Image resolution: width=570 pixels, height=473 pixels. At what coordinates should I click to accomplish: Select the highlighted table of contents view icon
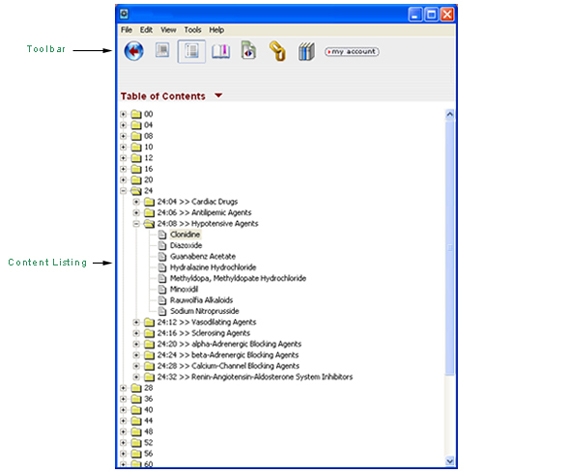click(x=192, y=51)
